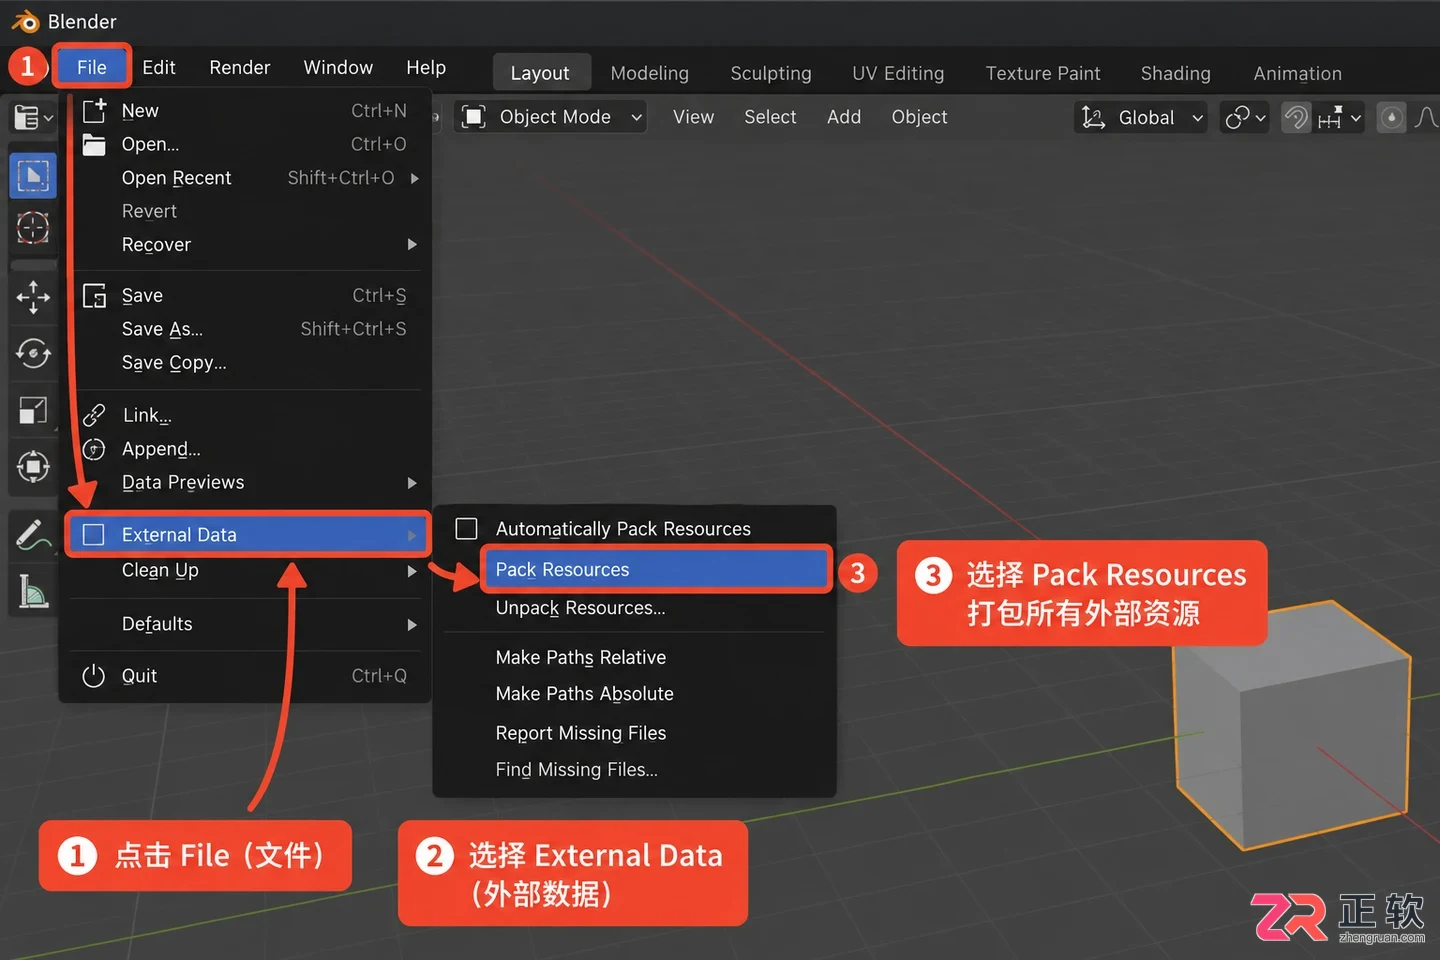Viewport: 1440px width, 960px height.
Task: Open the Help menu
Action: (426, 67)
